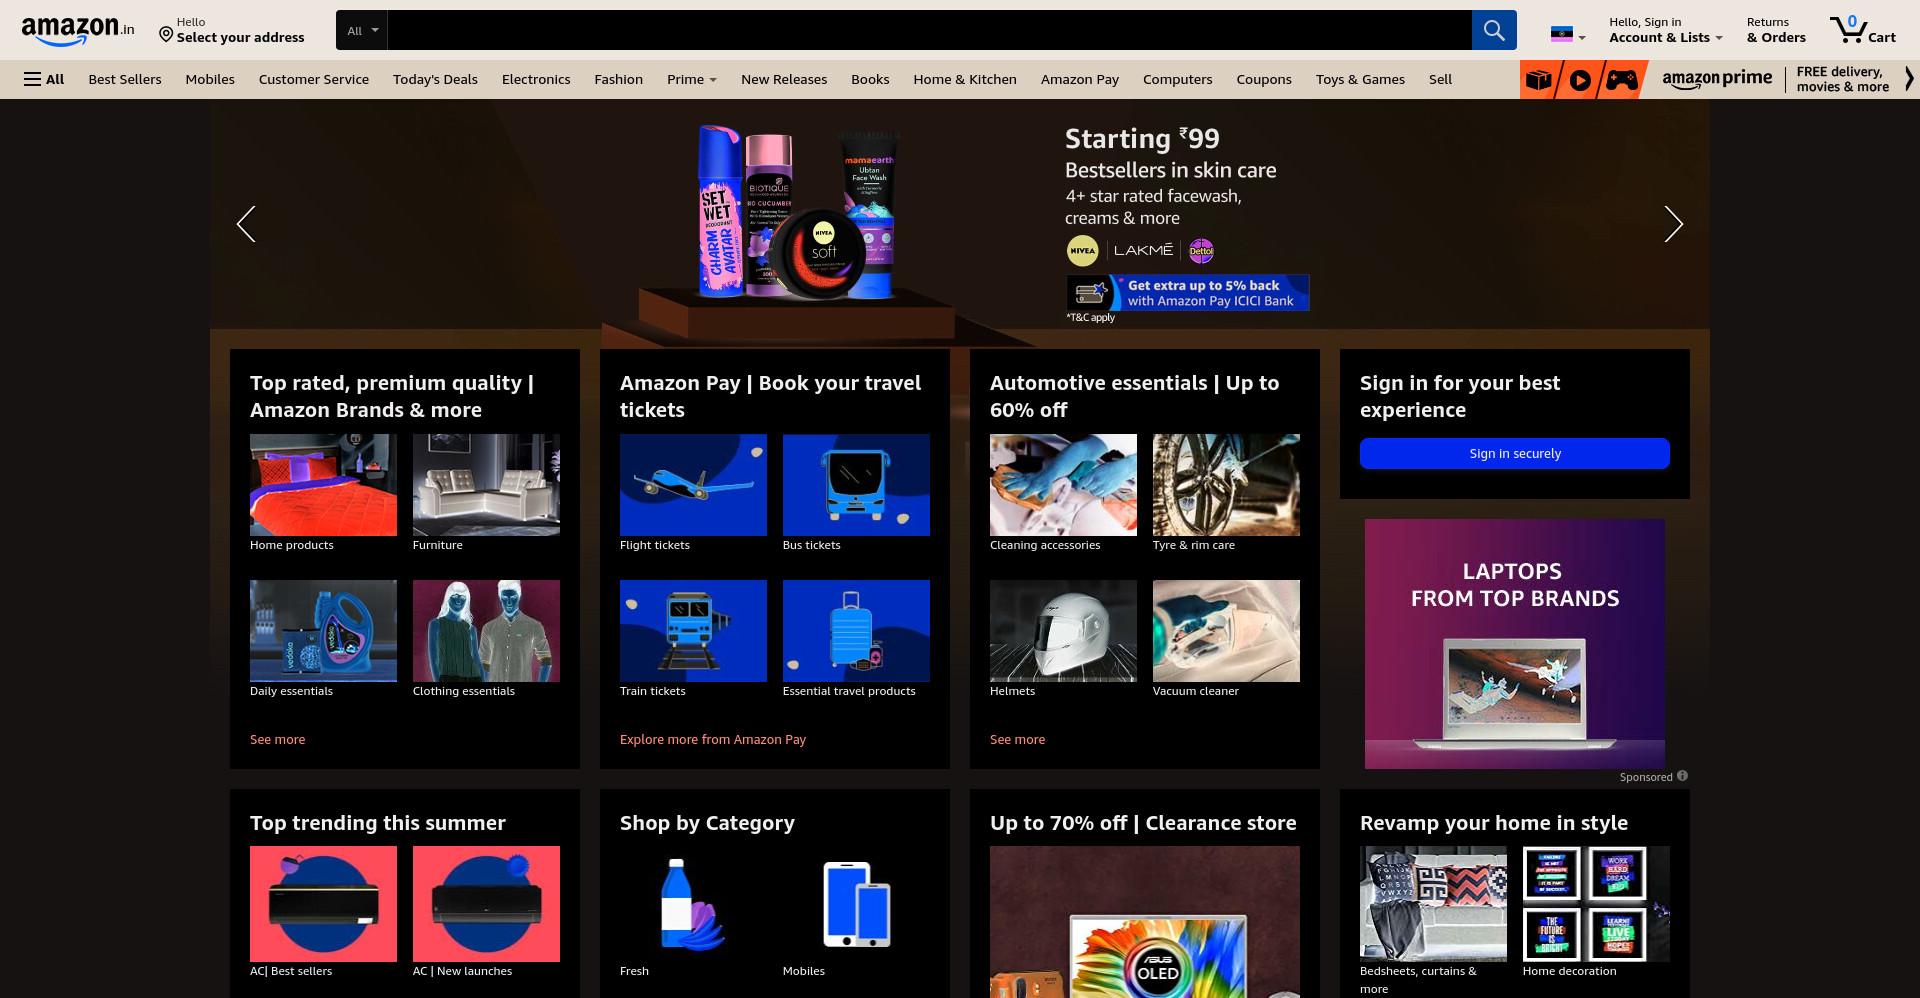Expand nav bar right chevron
The image size is (1920, 998).
(x=1908, y=80)
